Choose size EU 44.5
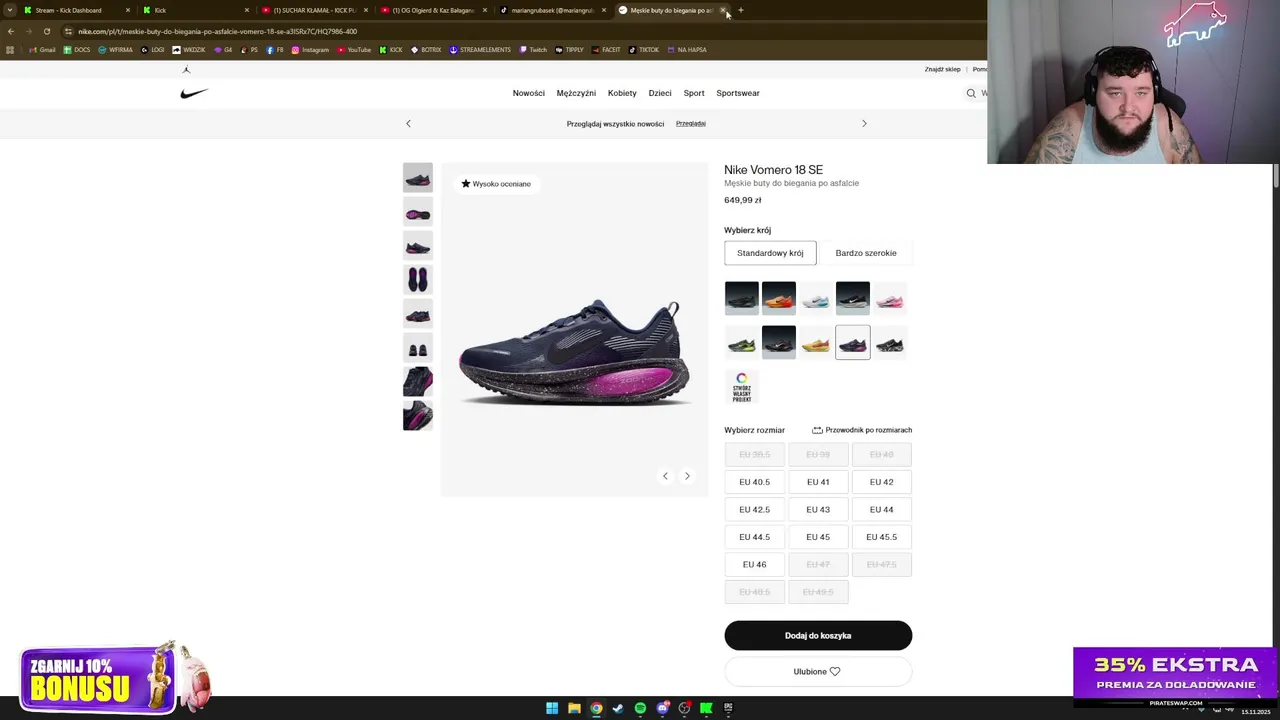This screenshot has width=1280, height=720. 755,537
